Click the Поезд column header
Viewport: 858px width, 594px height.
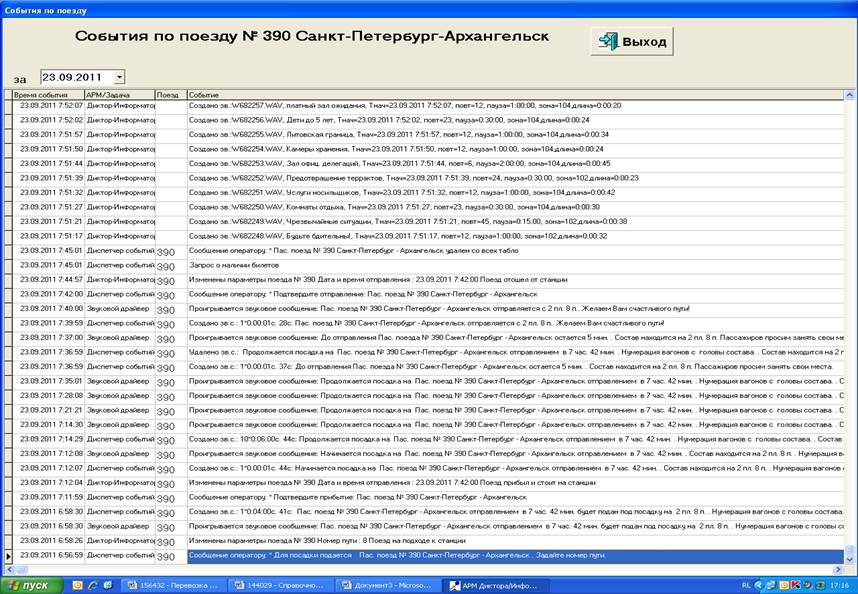click(x=170, y=94)
